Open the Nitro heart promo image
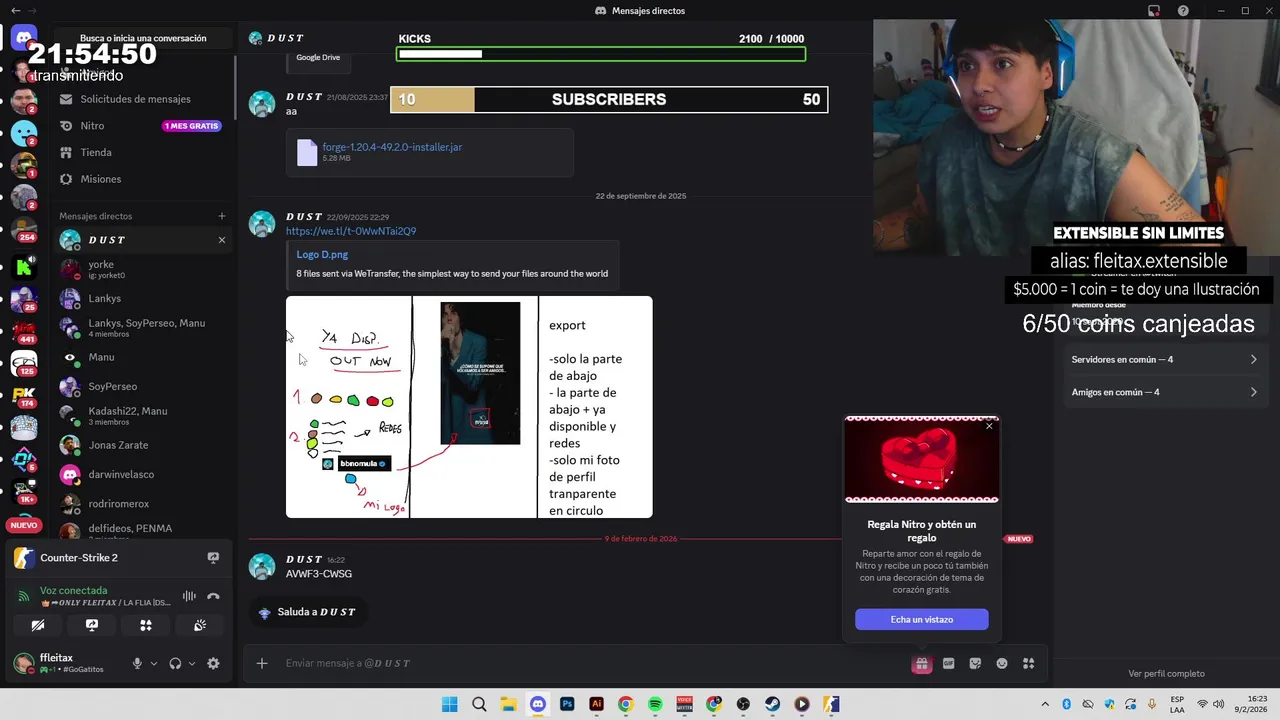Screen dimensions: 1280x720 click(x=921, y=460)
